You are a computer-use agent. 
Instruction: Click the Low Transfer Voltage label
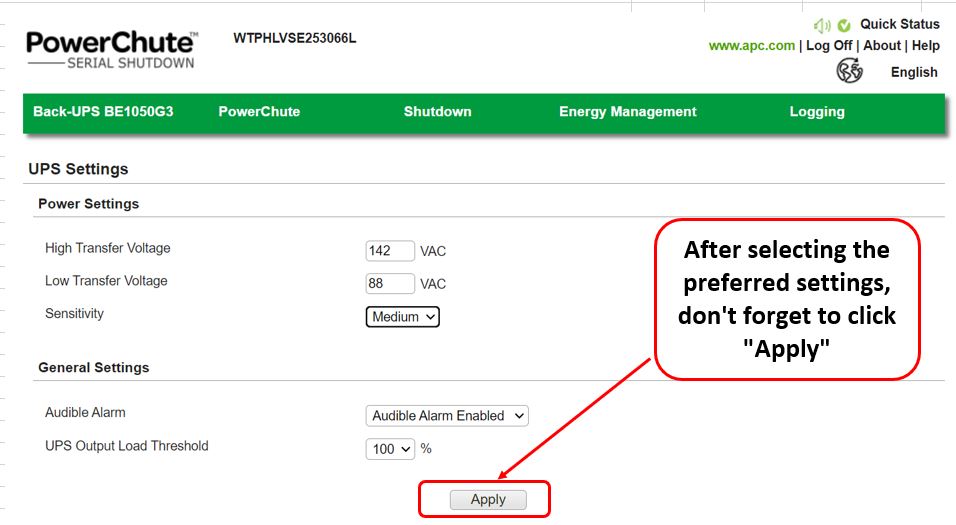(106, 281)
